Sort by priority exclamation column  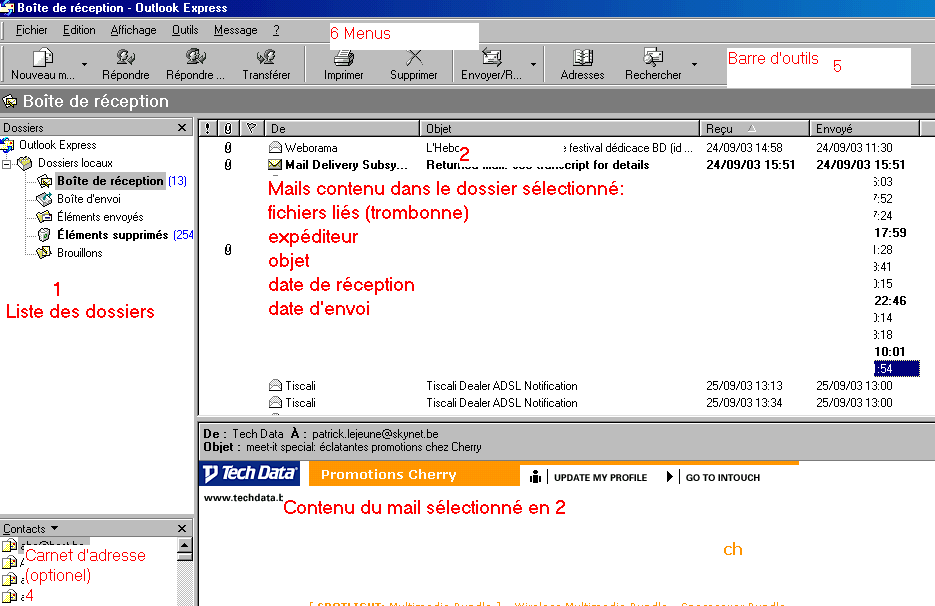207,128
